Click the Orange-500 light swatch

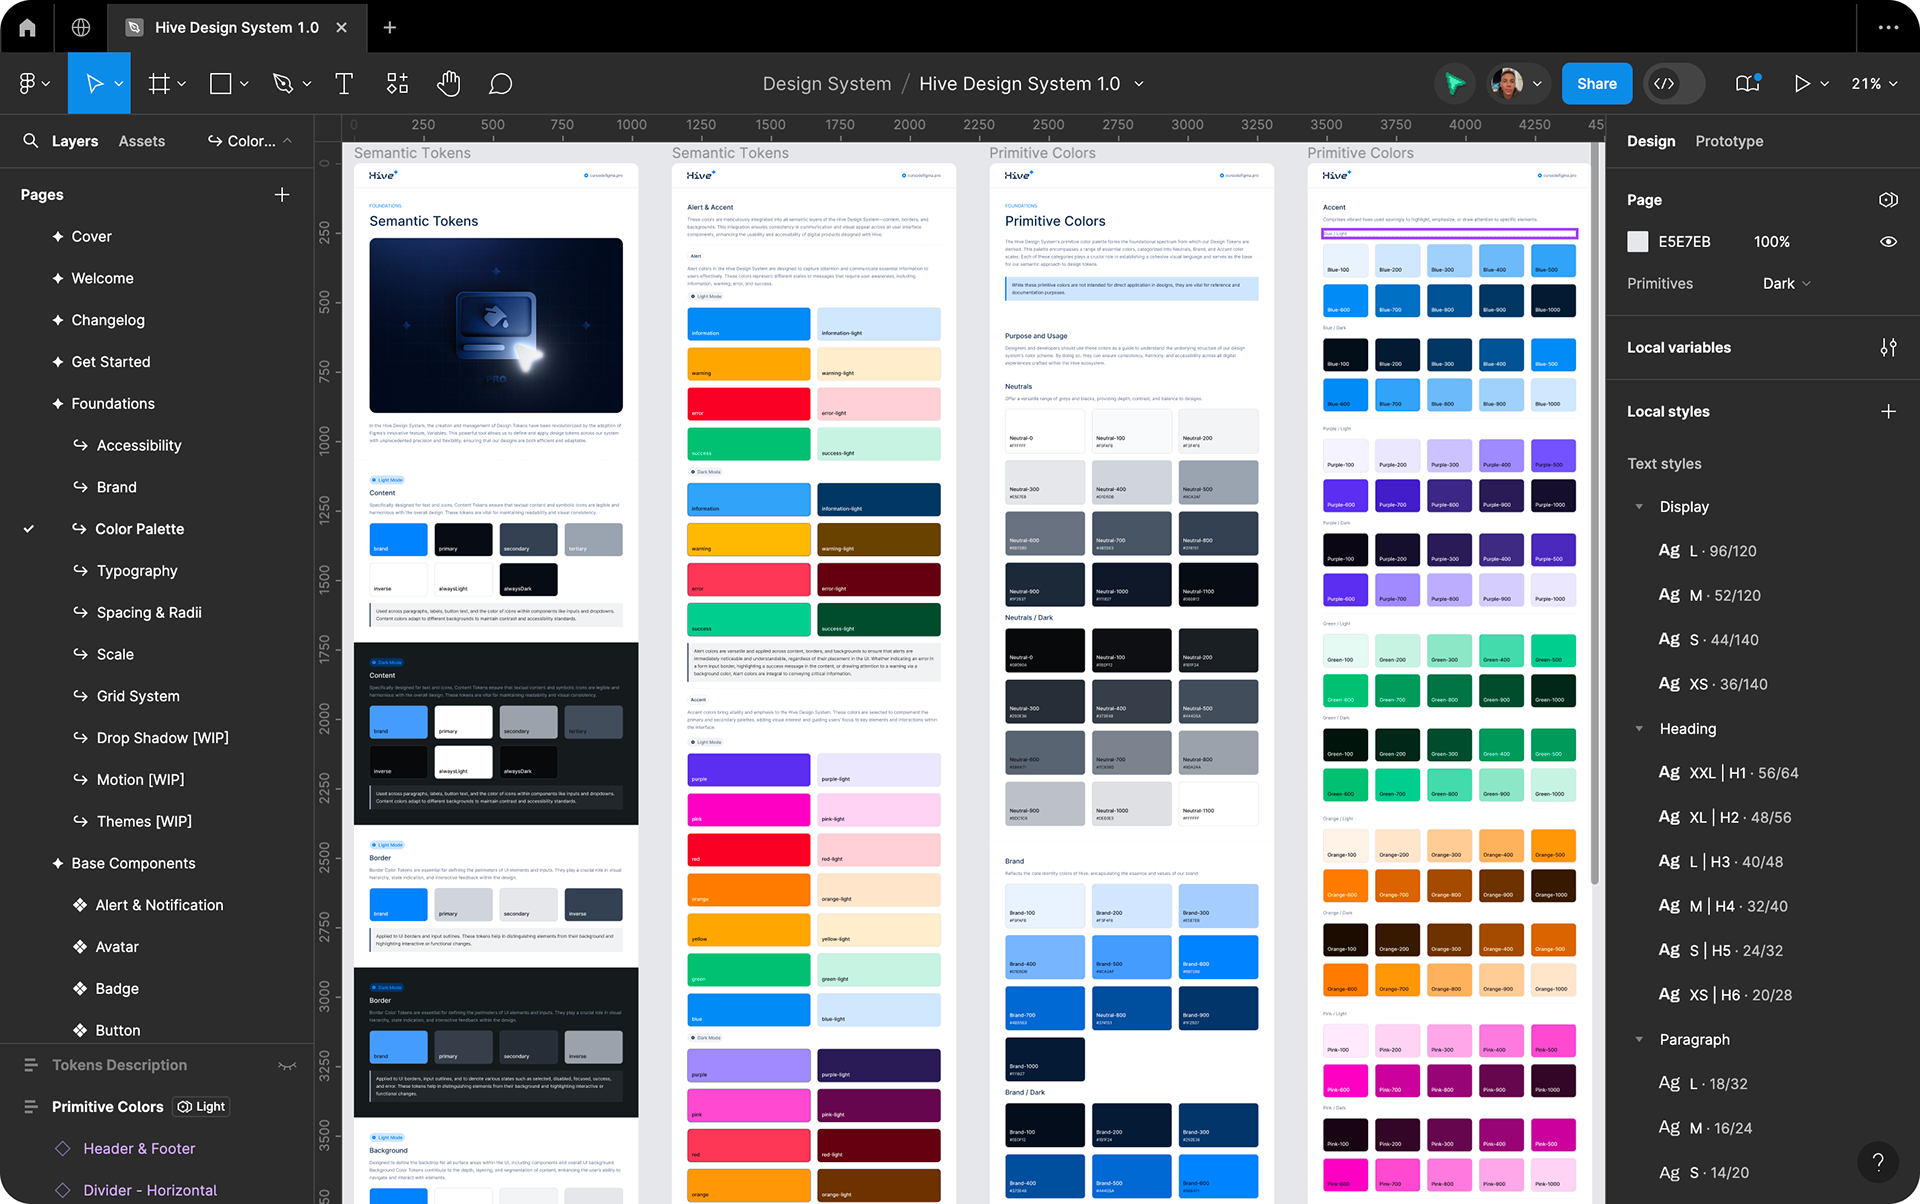[x=1553, y=845]
